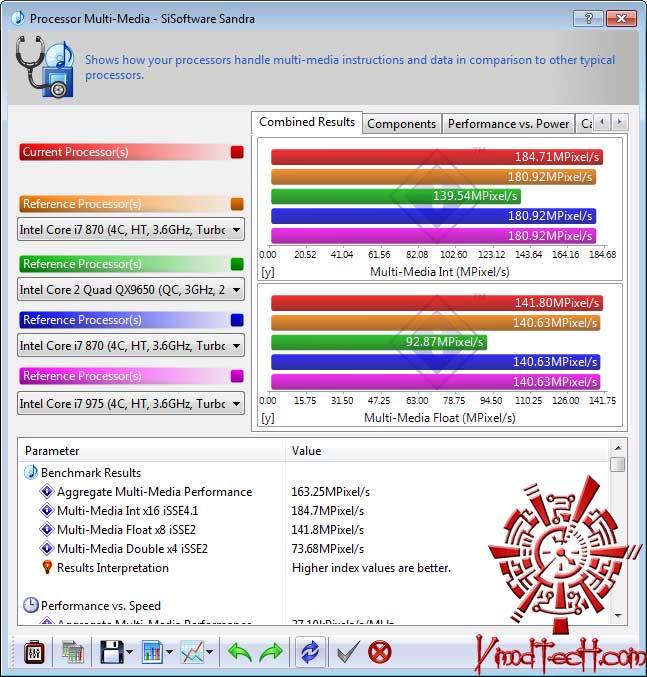Click the checkmark OK icon
This screenshot has height=677, width=647.
point(348,652)
